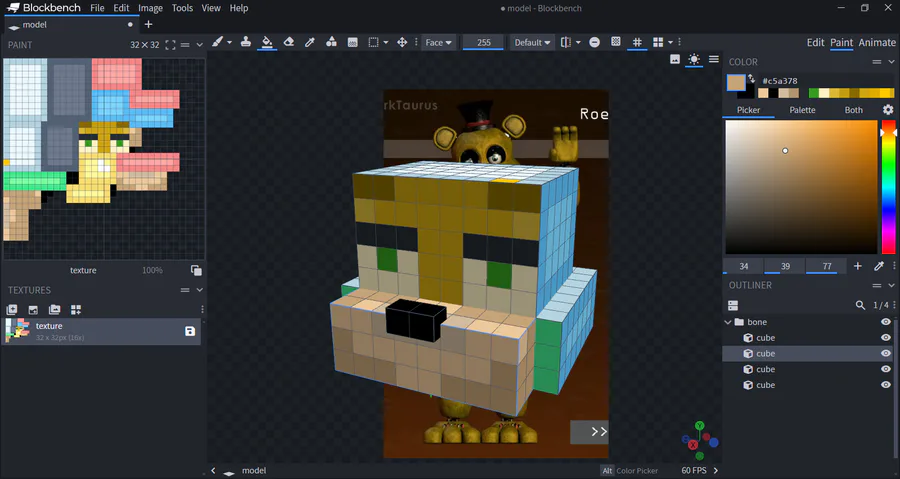Toggle visibility of the first cube
Image resolution: width=900 pixels, height=479 pixels.
(886, 338)
